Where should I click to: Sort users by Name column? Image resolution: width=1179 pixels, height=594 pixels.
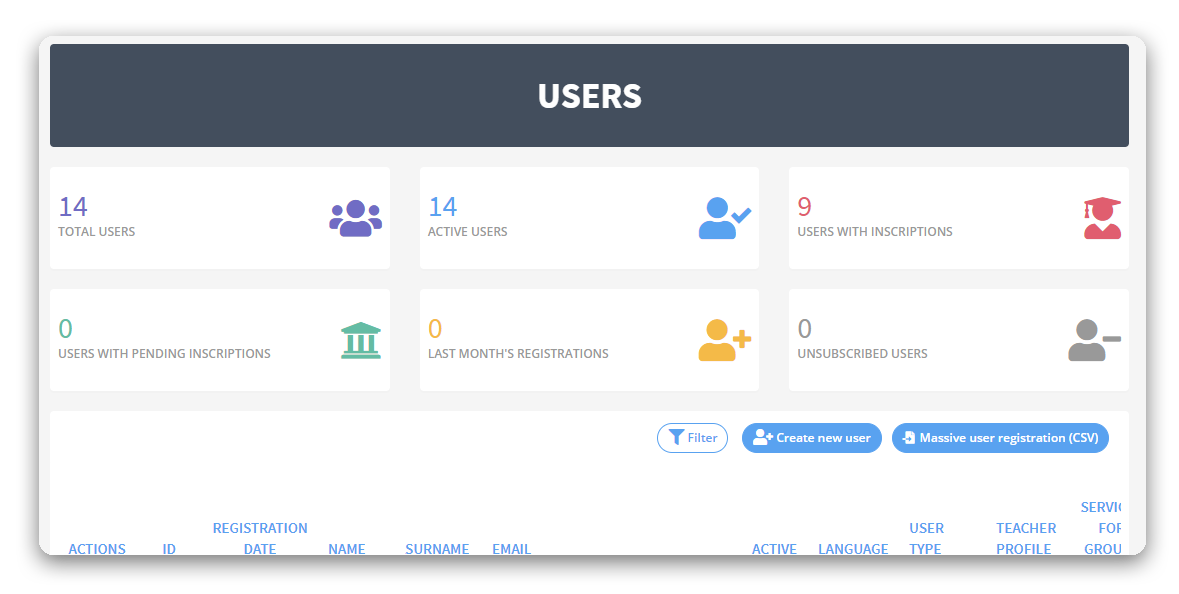tap(347, 548)
